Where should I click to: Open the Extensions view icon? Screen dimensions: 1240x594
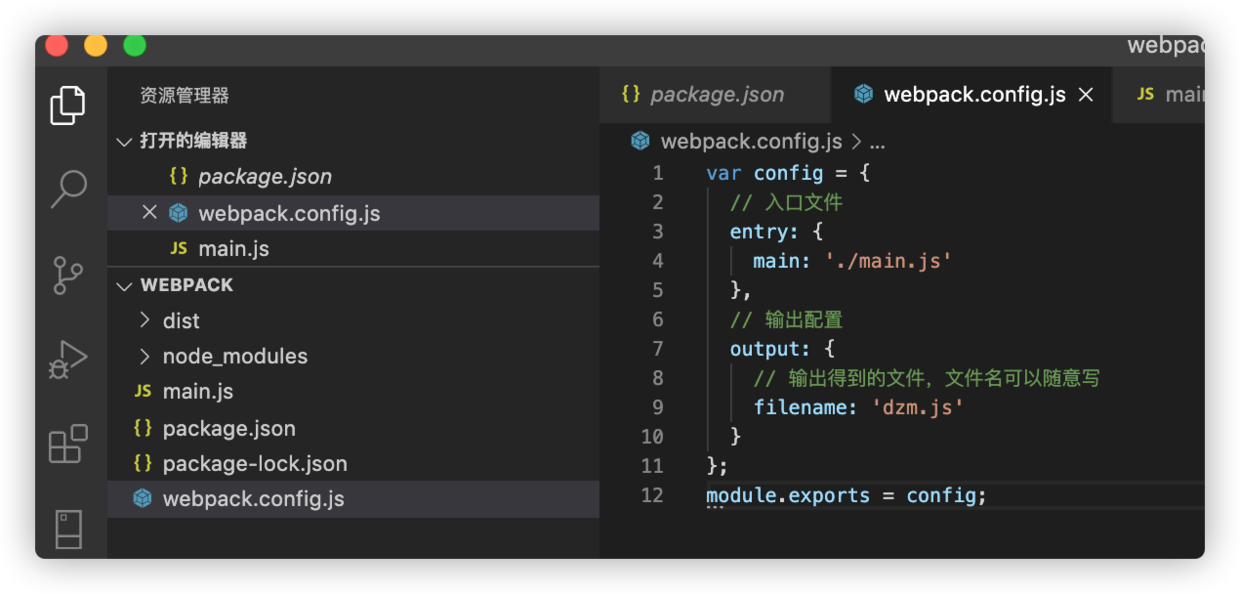[68, 444]
